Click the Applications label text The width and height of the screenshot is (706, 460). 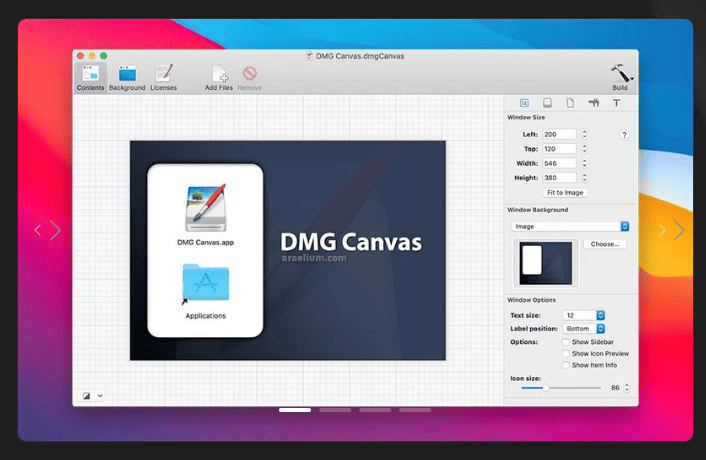[x=206, y=316]
